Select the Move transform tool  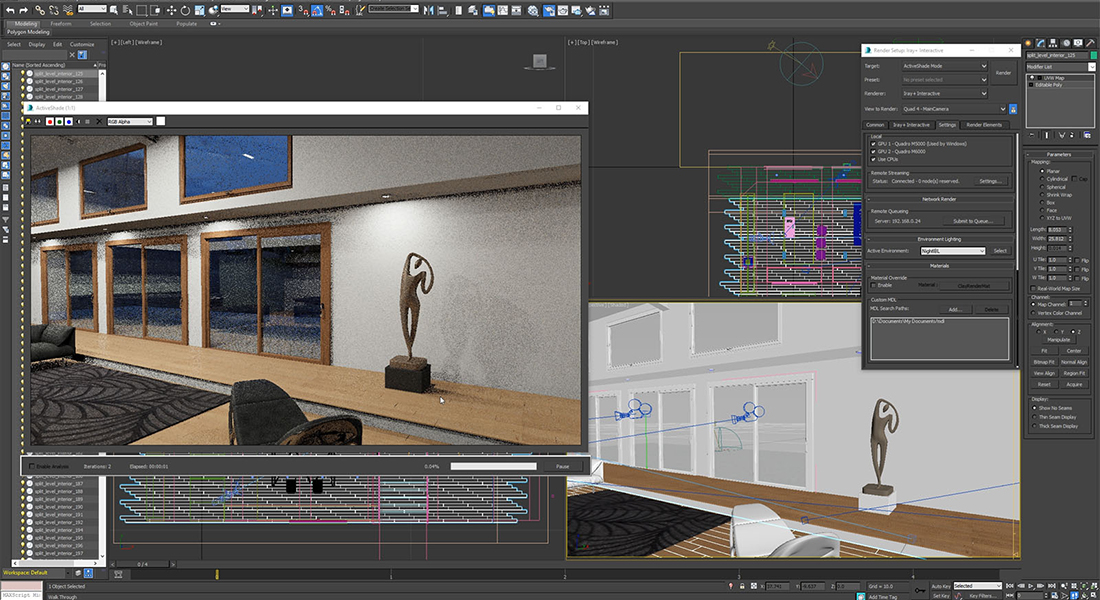pos(172,9)
